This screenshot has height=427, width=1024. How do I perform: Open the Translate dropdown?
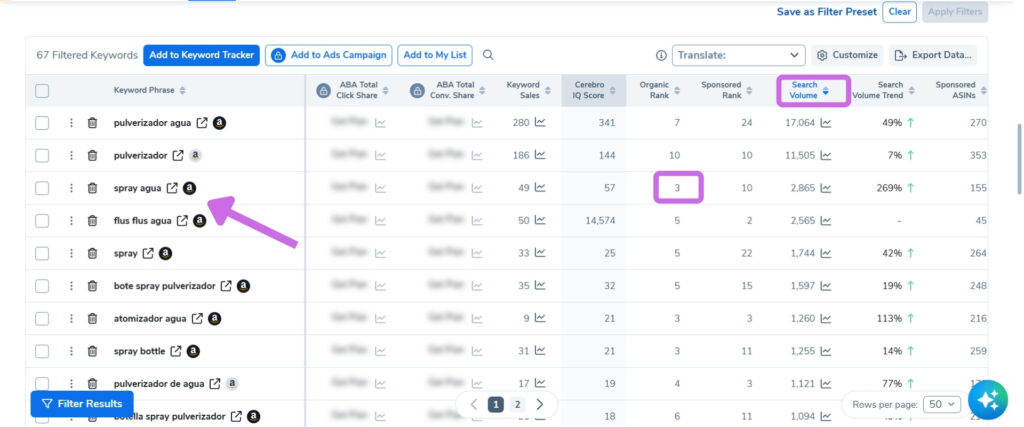click(x=739, y=55)
